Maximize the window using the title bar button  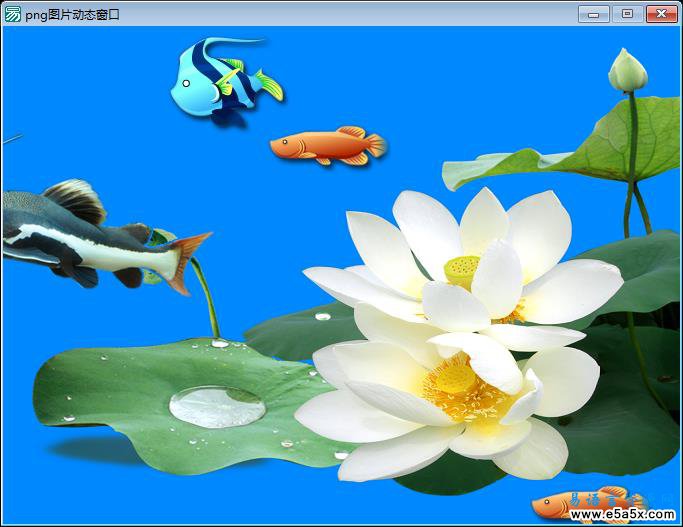[x=627, y=14]
